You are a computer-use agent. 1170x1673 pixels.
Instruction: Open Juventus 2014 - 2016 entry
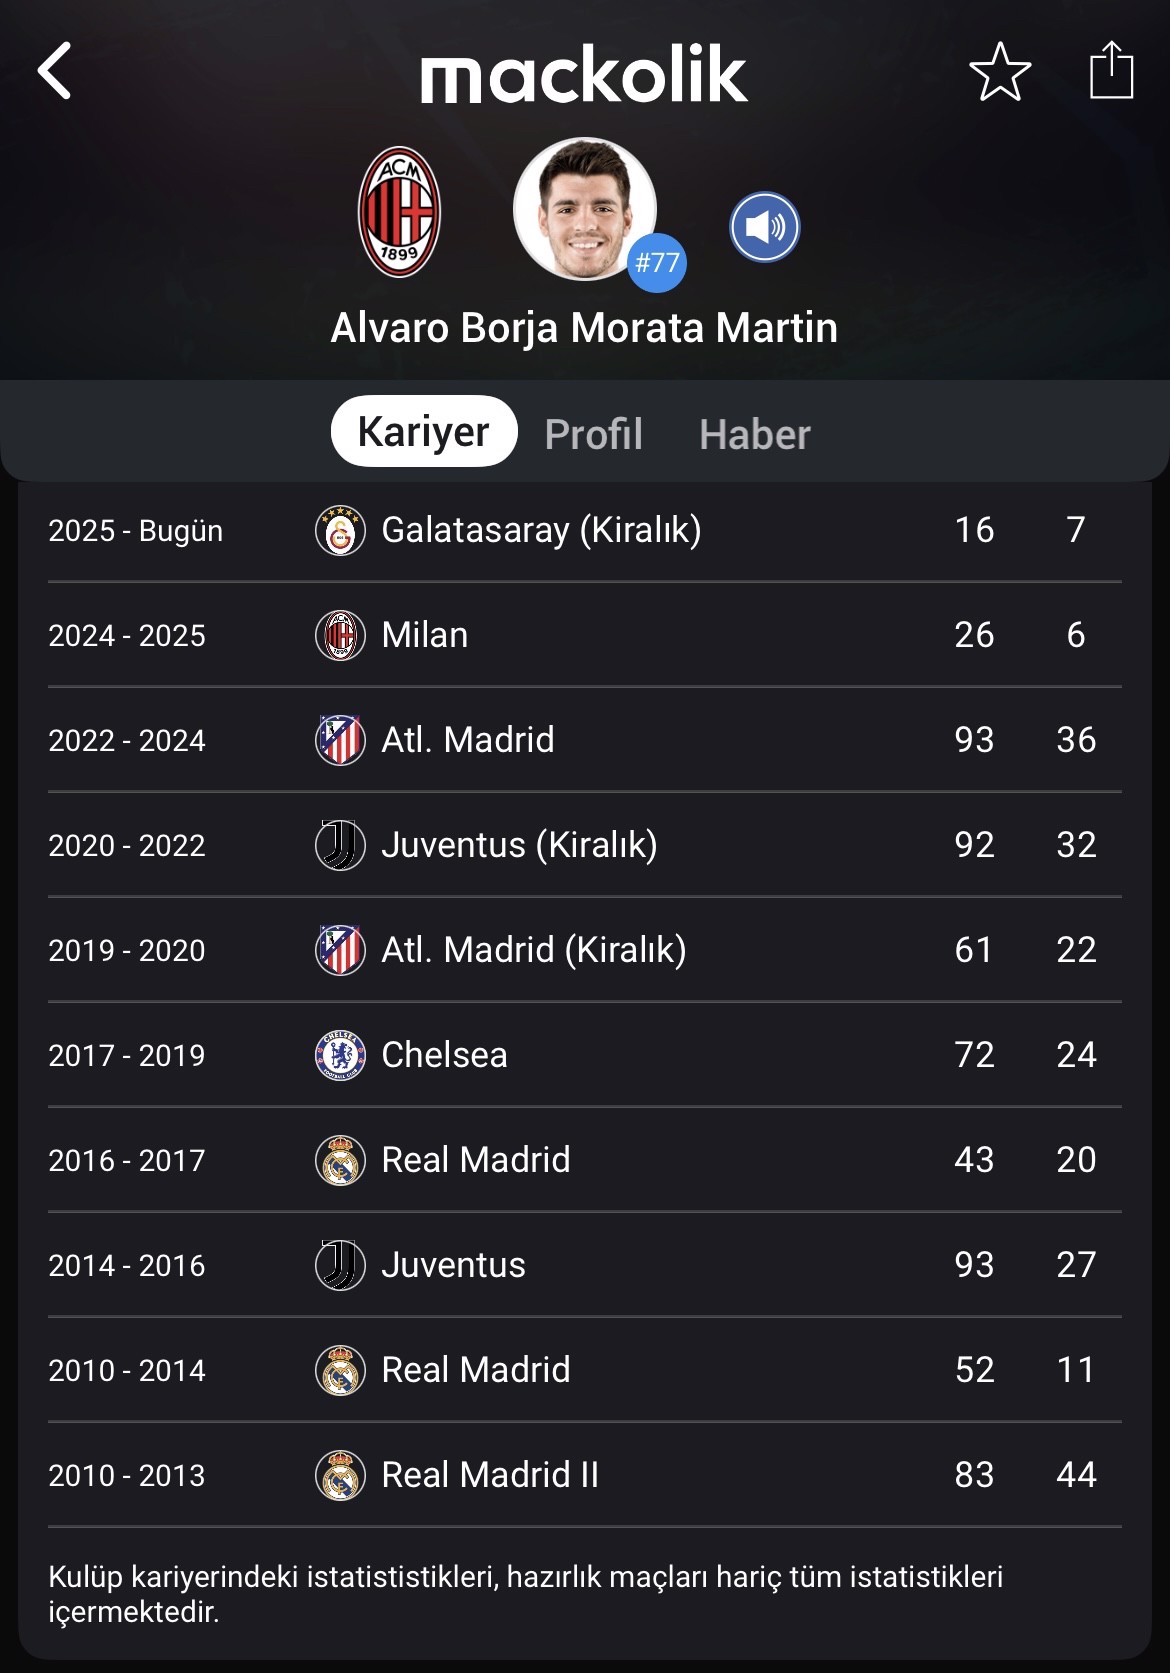click(x=585, y=1265)
